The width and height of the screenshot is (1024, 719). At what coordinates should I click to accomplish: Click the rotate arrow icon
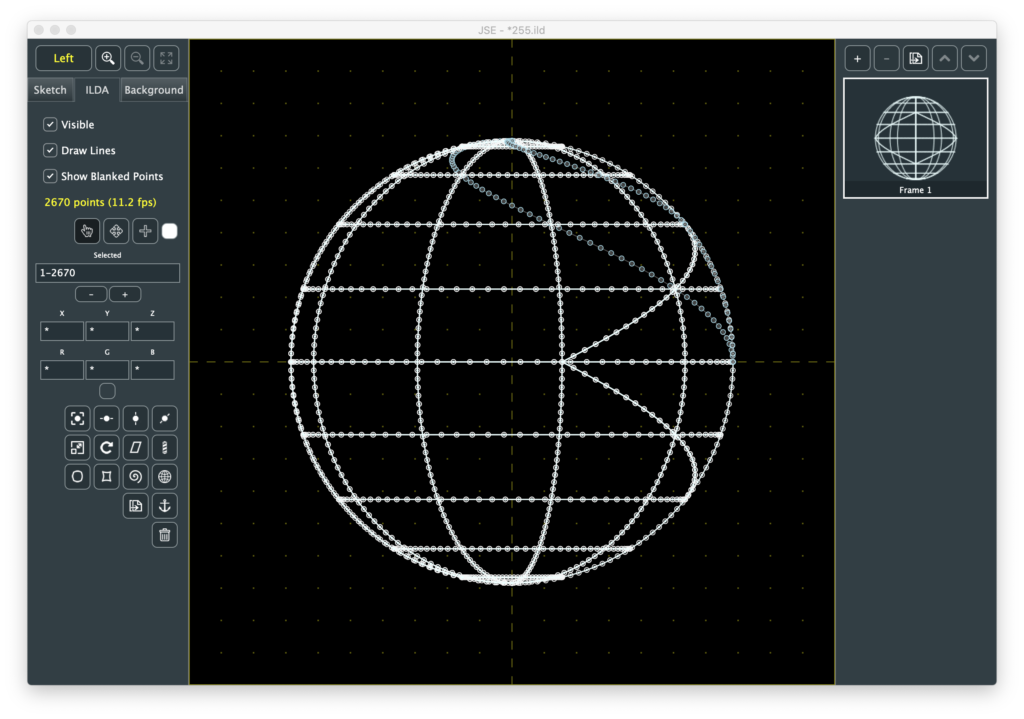[107, 448]
